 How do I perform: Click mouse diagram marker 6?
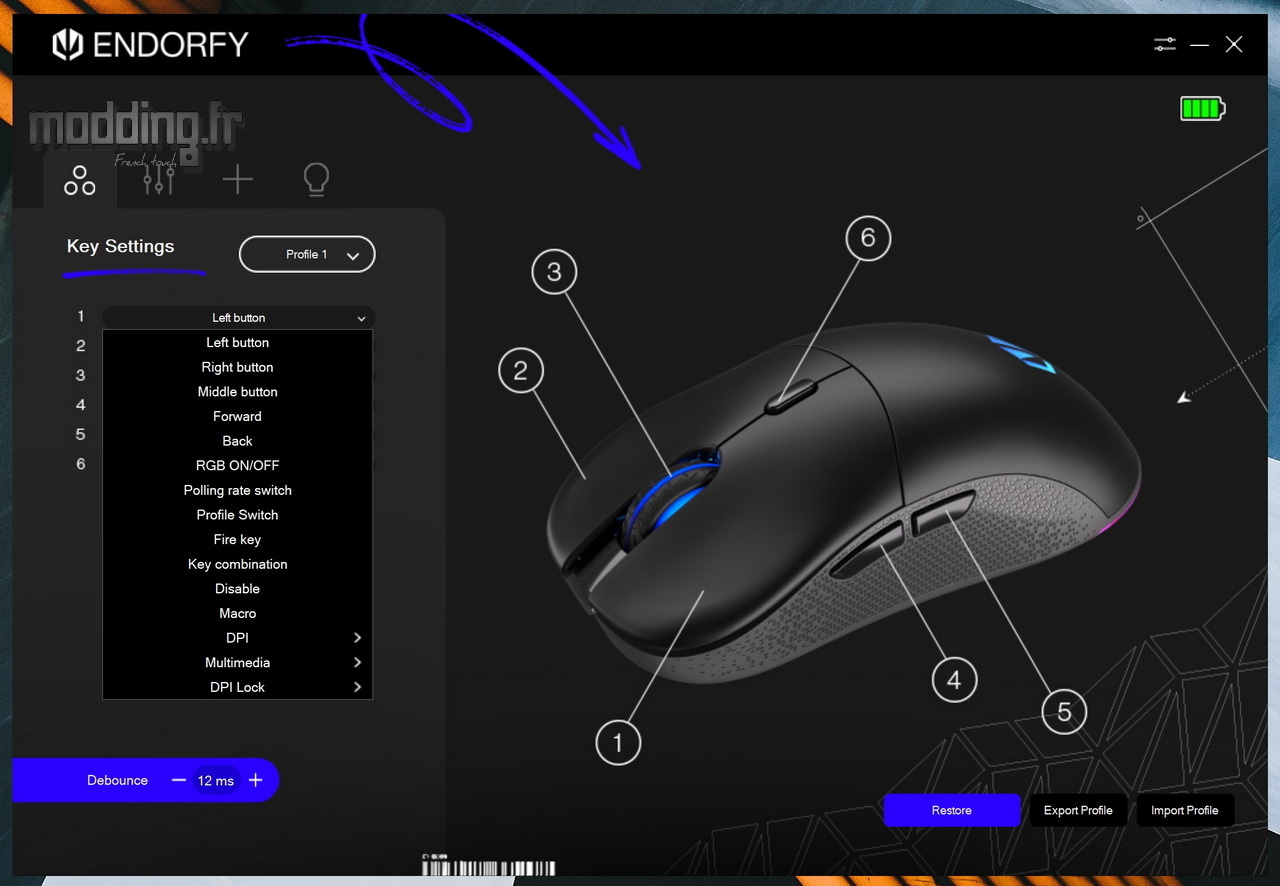868,238
